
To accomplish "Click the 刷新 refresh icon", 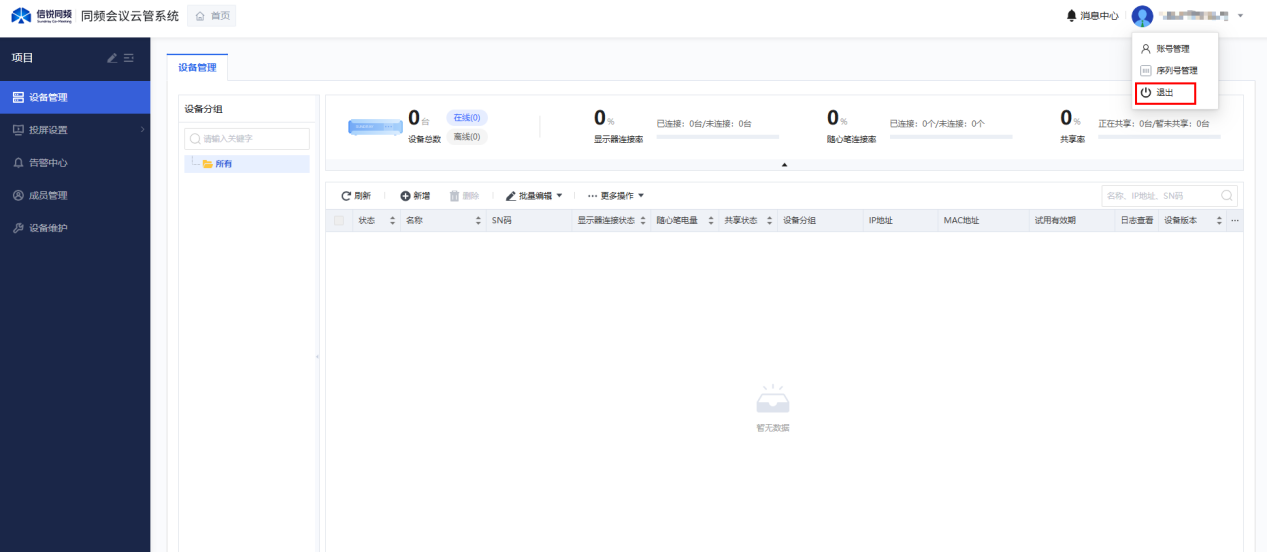I will click(346, 196).
